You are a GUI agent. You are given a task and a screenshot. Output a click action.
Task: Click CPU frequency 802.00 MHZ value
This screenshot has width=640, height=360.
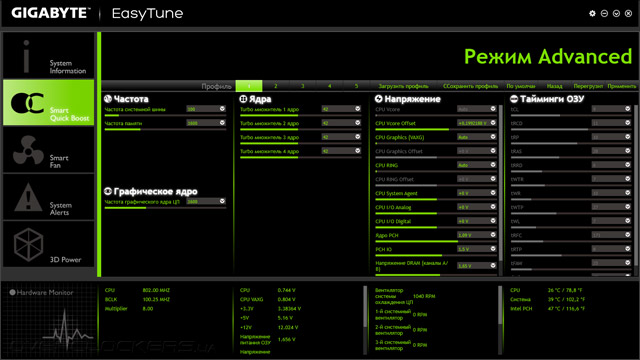pos(156,290)
